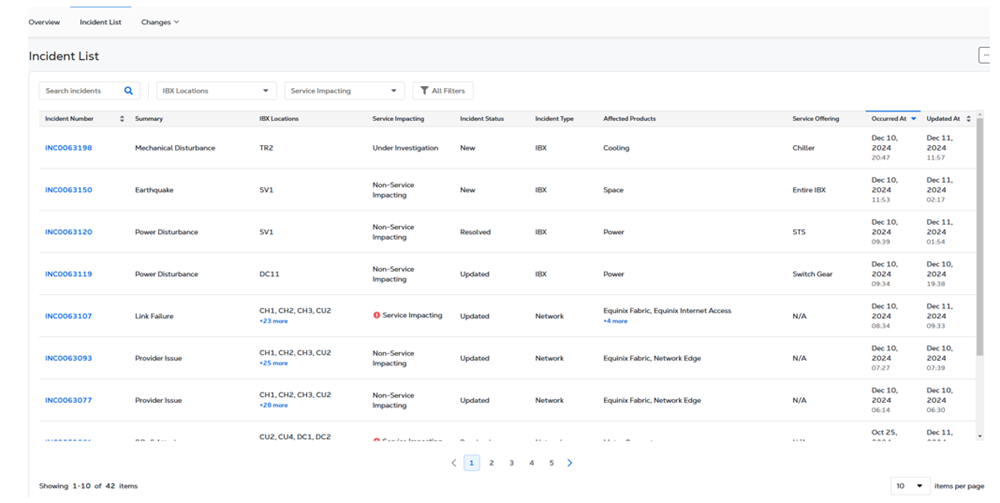This screenshot has width=1000, height=503.
Task: Click Earthquake summary cell
Action: 154,190
